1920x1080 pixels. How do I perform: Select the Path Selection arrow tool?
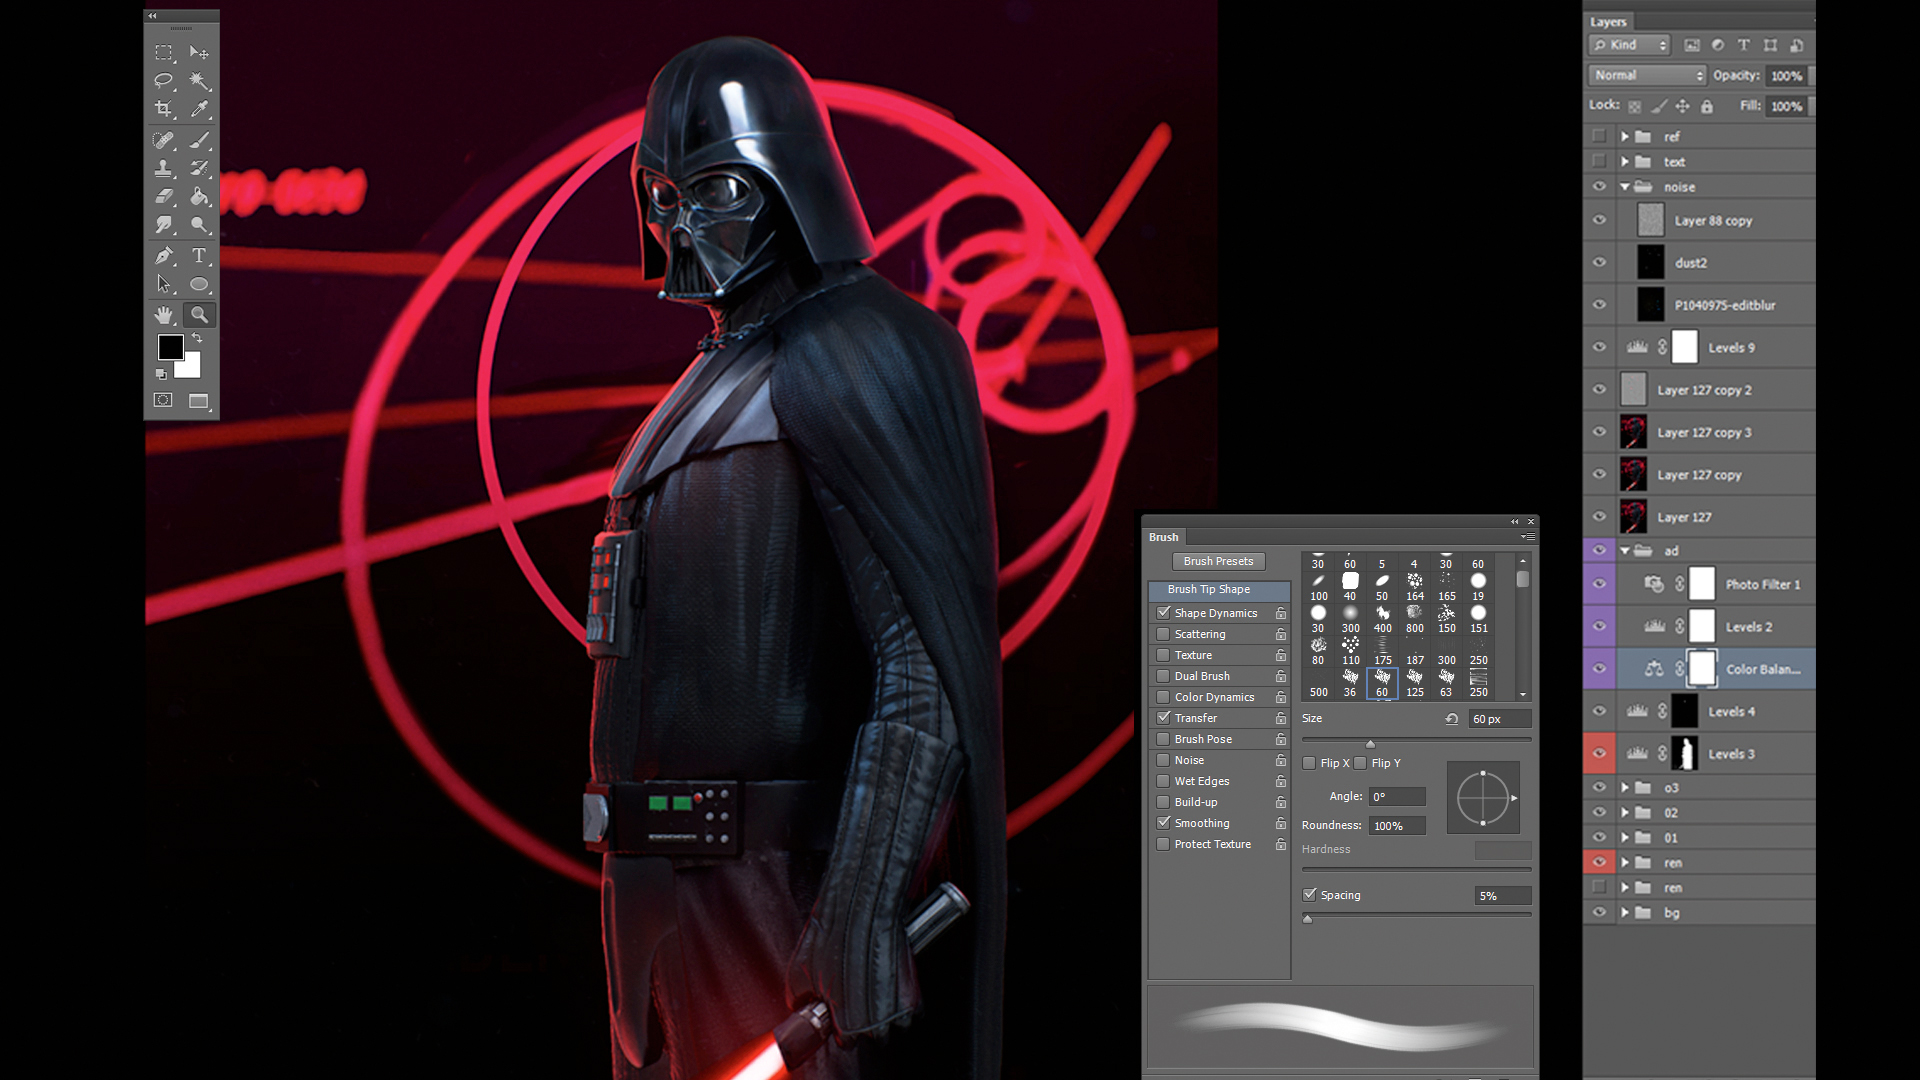(164, 284)
